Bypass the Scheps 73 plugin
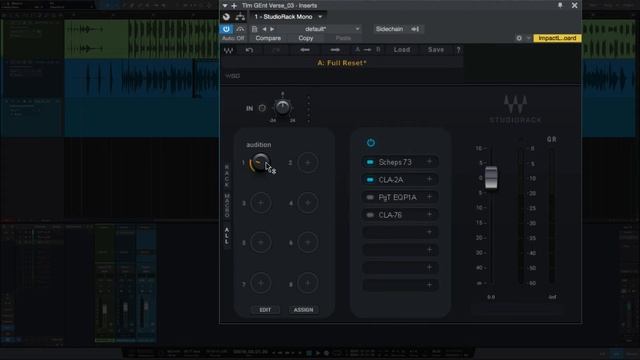640x360 pixels. 370,162
